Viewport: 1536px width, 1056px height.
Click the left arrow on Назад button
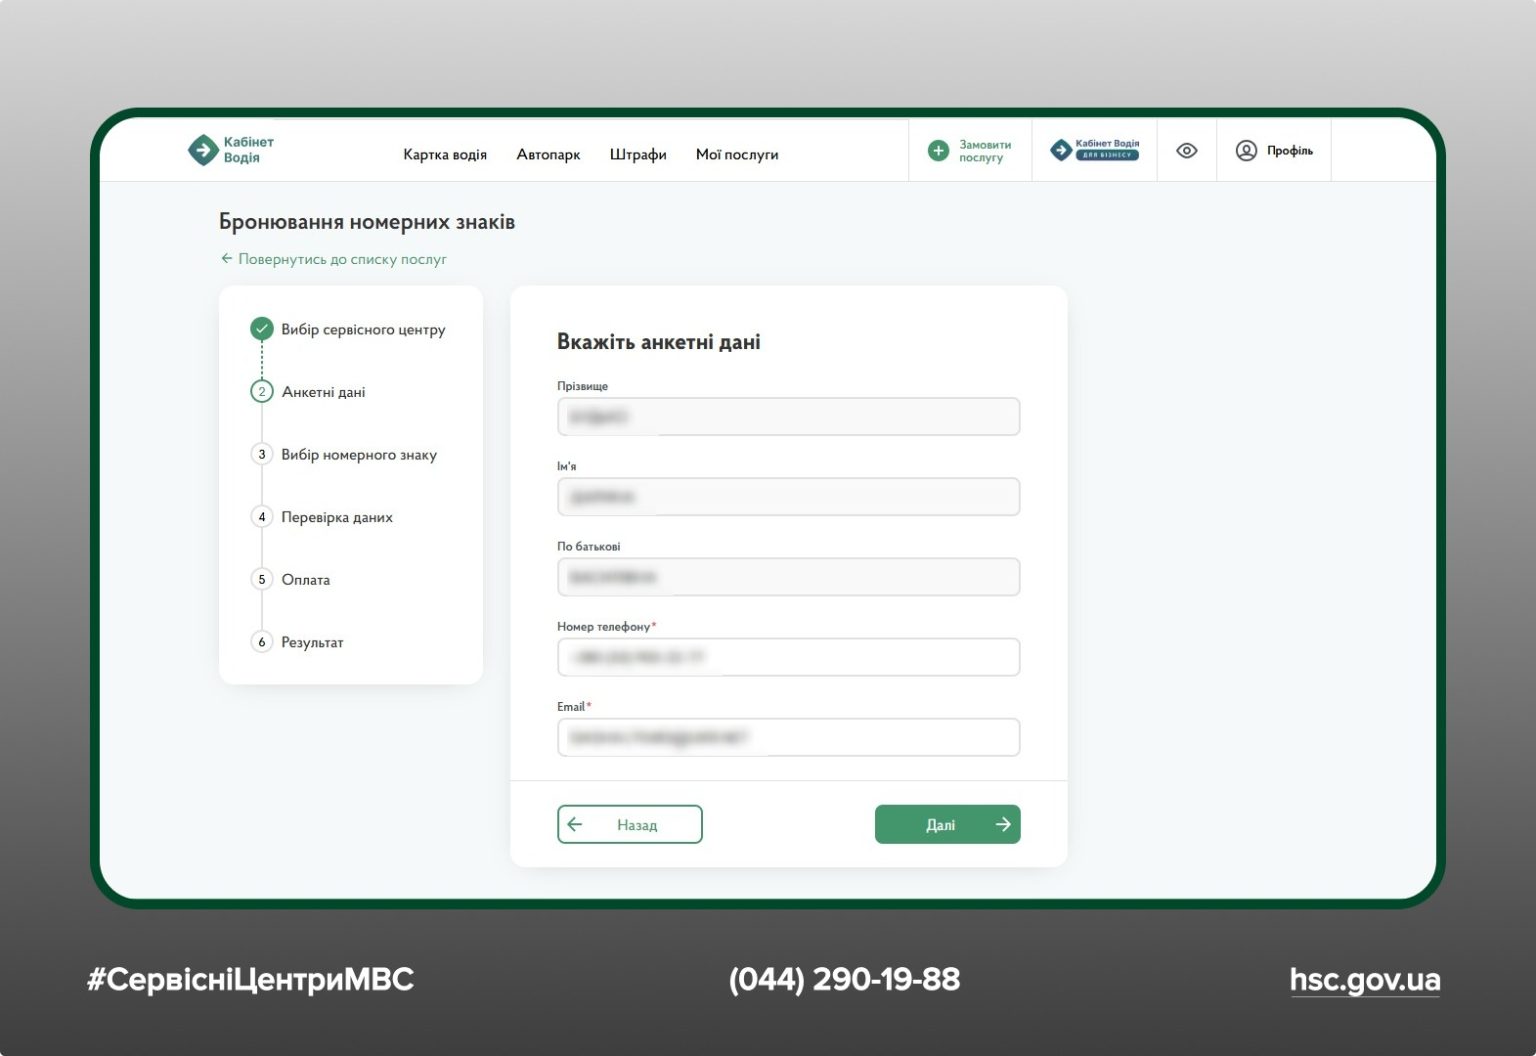click(x=575, y=825)
